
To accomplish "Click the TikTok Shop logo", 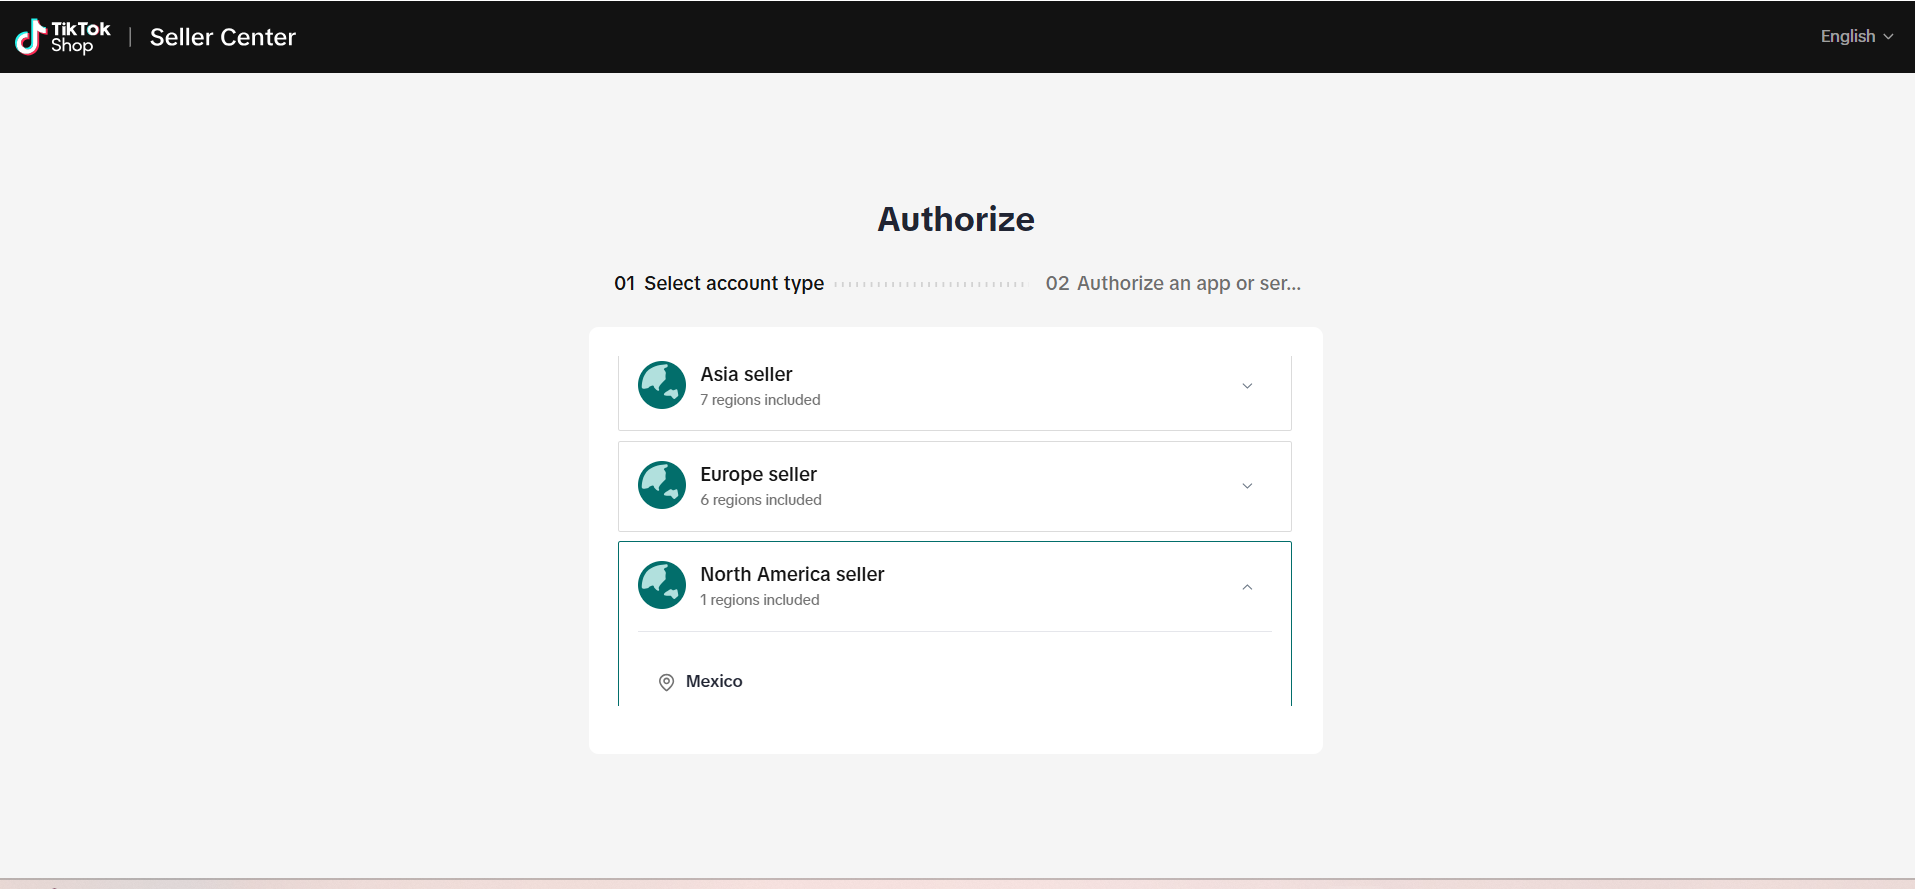I will (62, 37).
